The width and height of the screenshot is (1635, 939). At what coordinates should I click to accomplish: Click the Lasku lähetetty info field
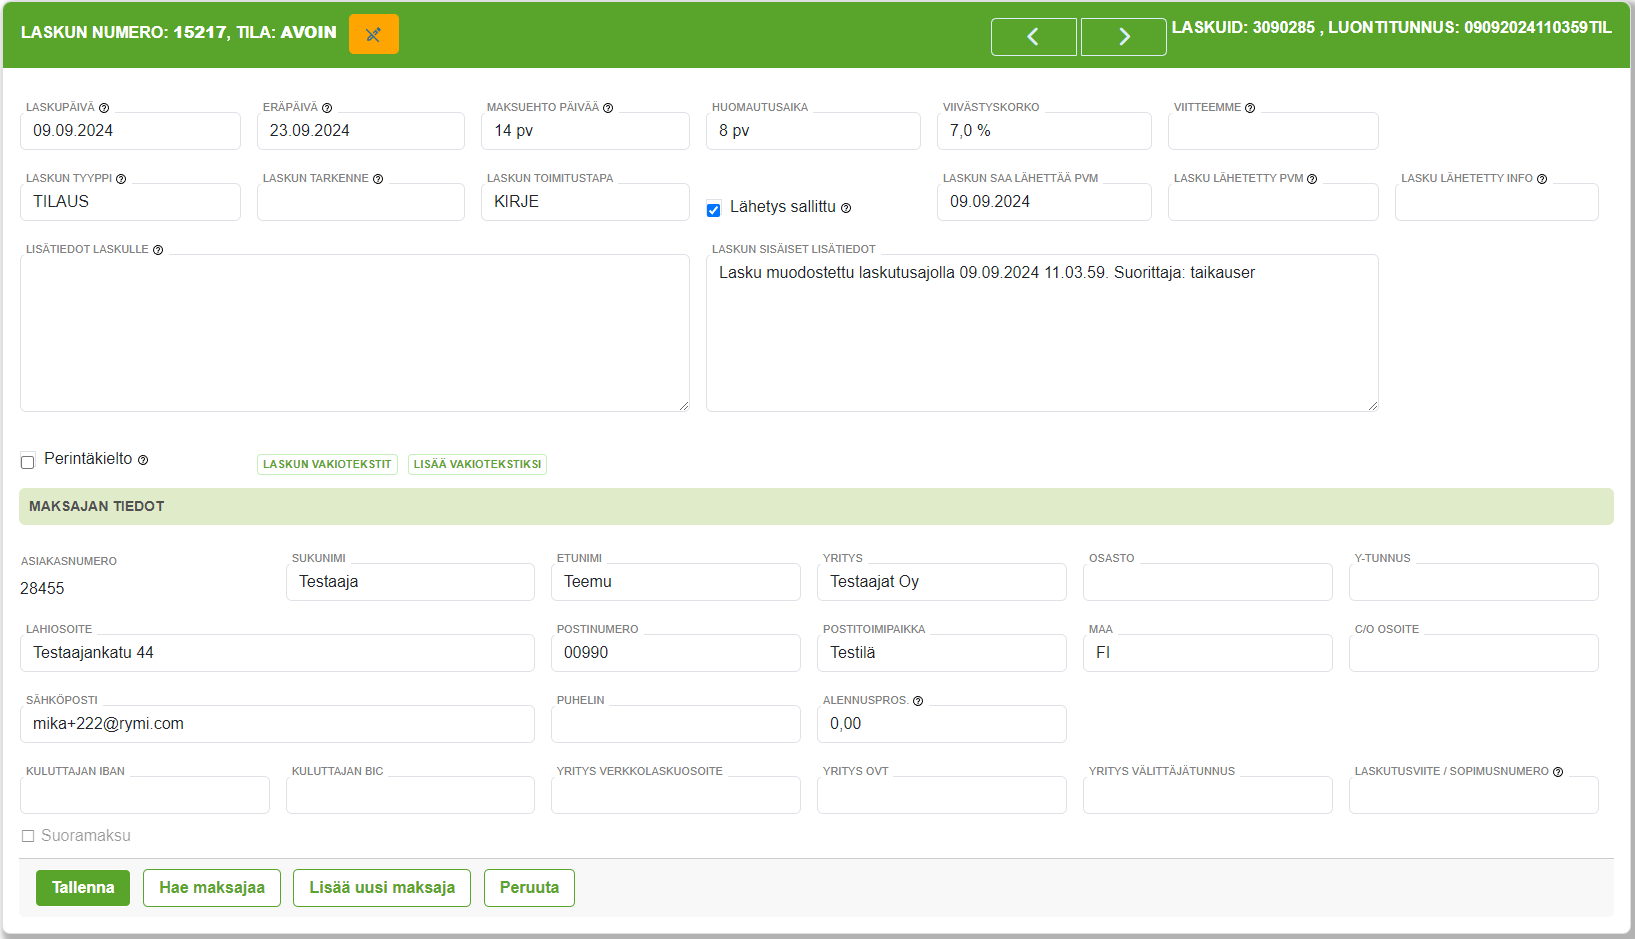pos(1497,202)
